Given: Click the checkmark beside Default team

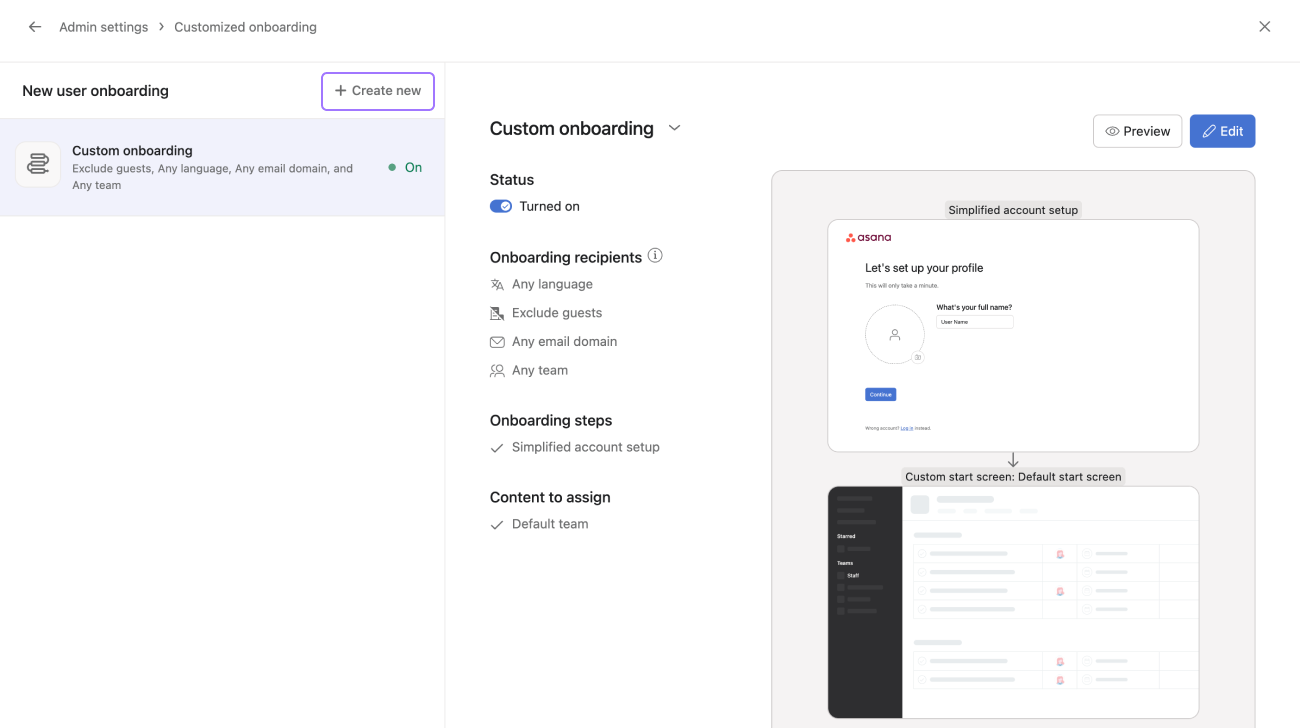Looking at the screenshot, I should [497, 523].
